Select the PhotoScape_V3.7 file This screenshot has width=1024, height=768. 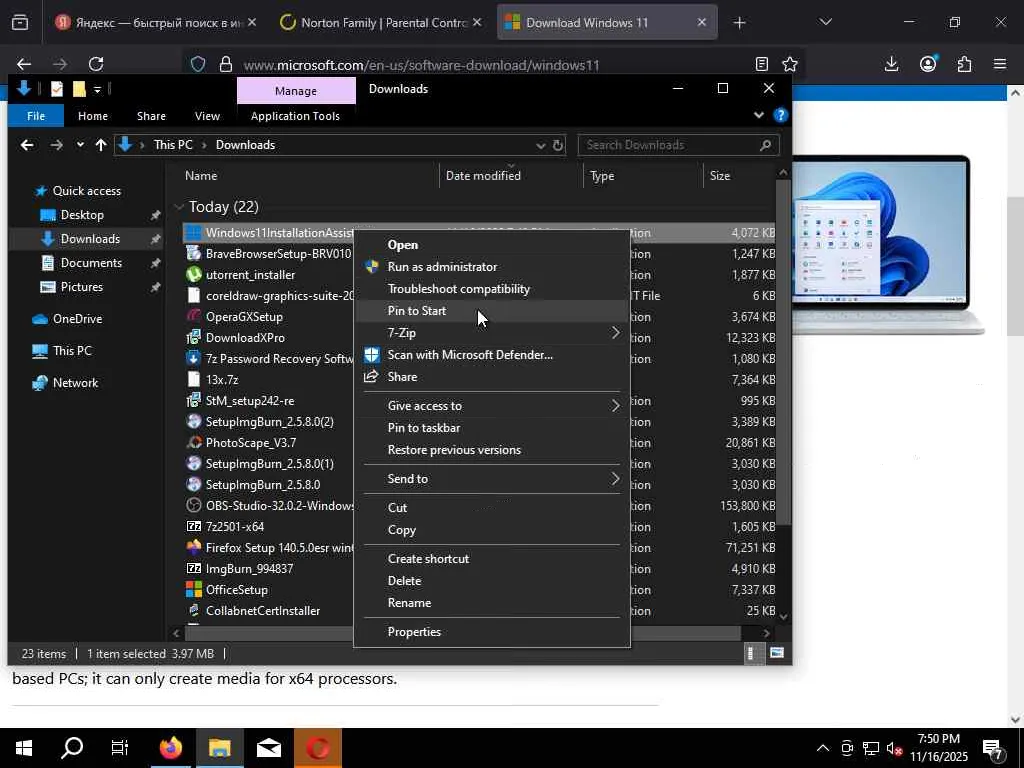tap(251, 443)
